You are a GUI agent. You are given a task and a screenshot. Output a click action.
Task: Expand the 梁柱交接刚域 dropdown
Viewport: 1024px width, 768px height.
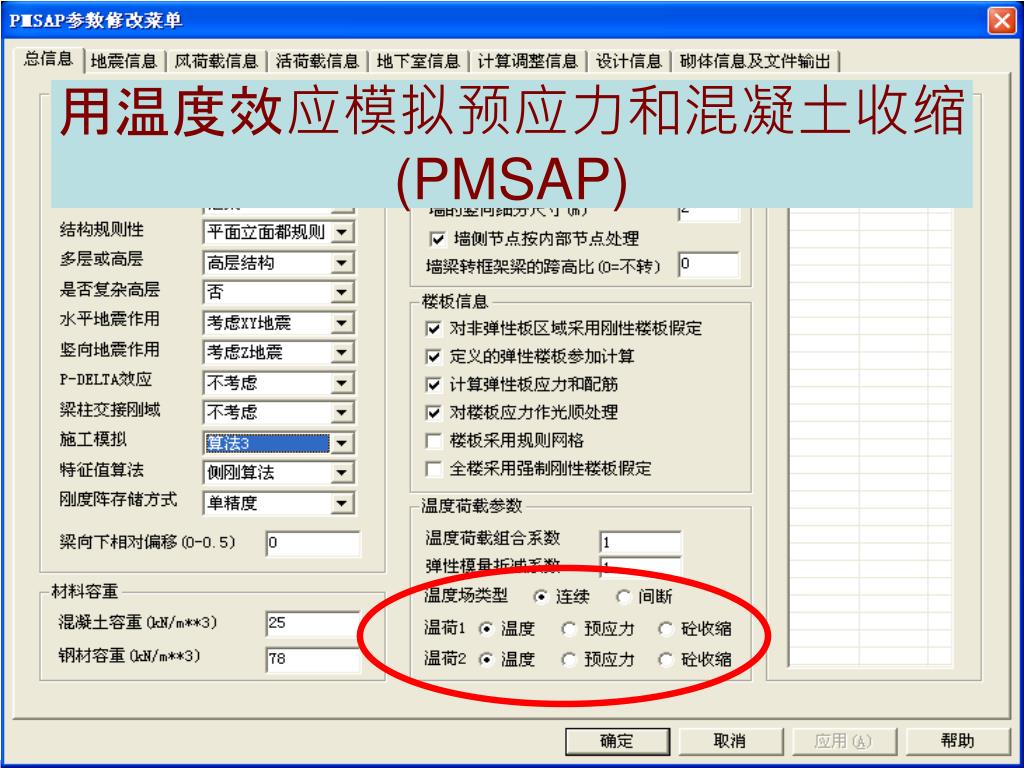click(x=342, y=412)
